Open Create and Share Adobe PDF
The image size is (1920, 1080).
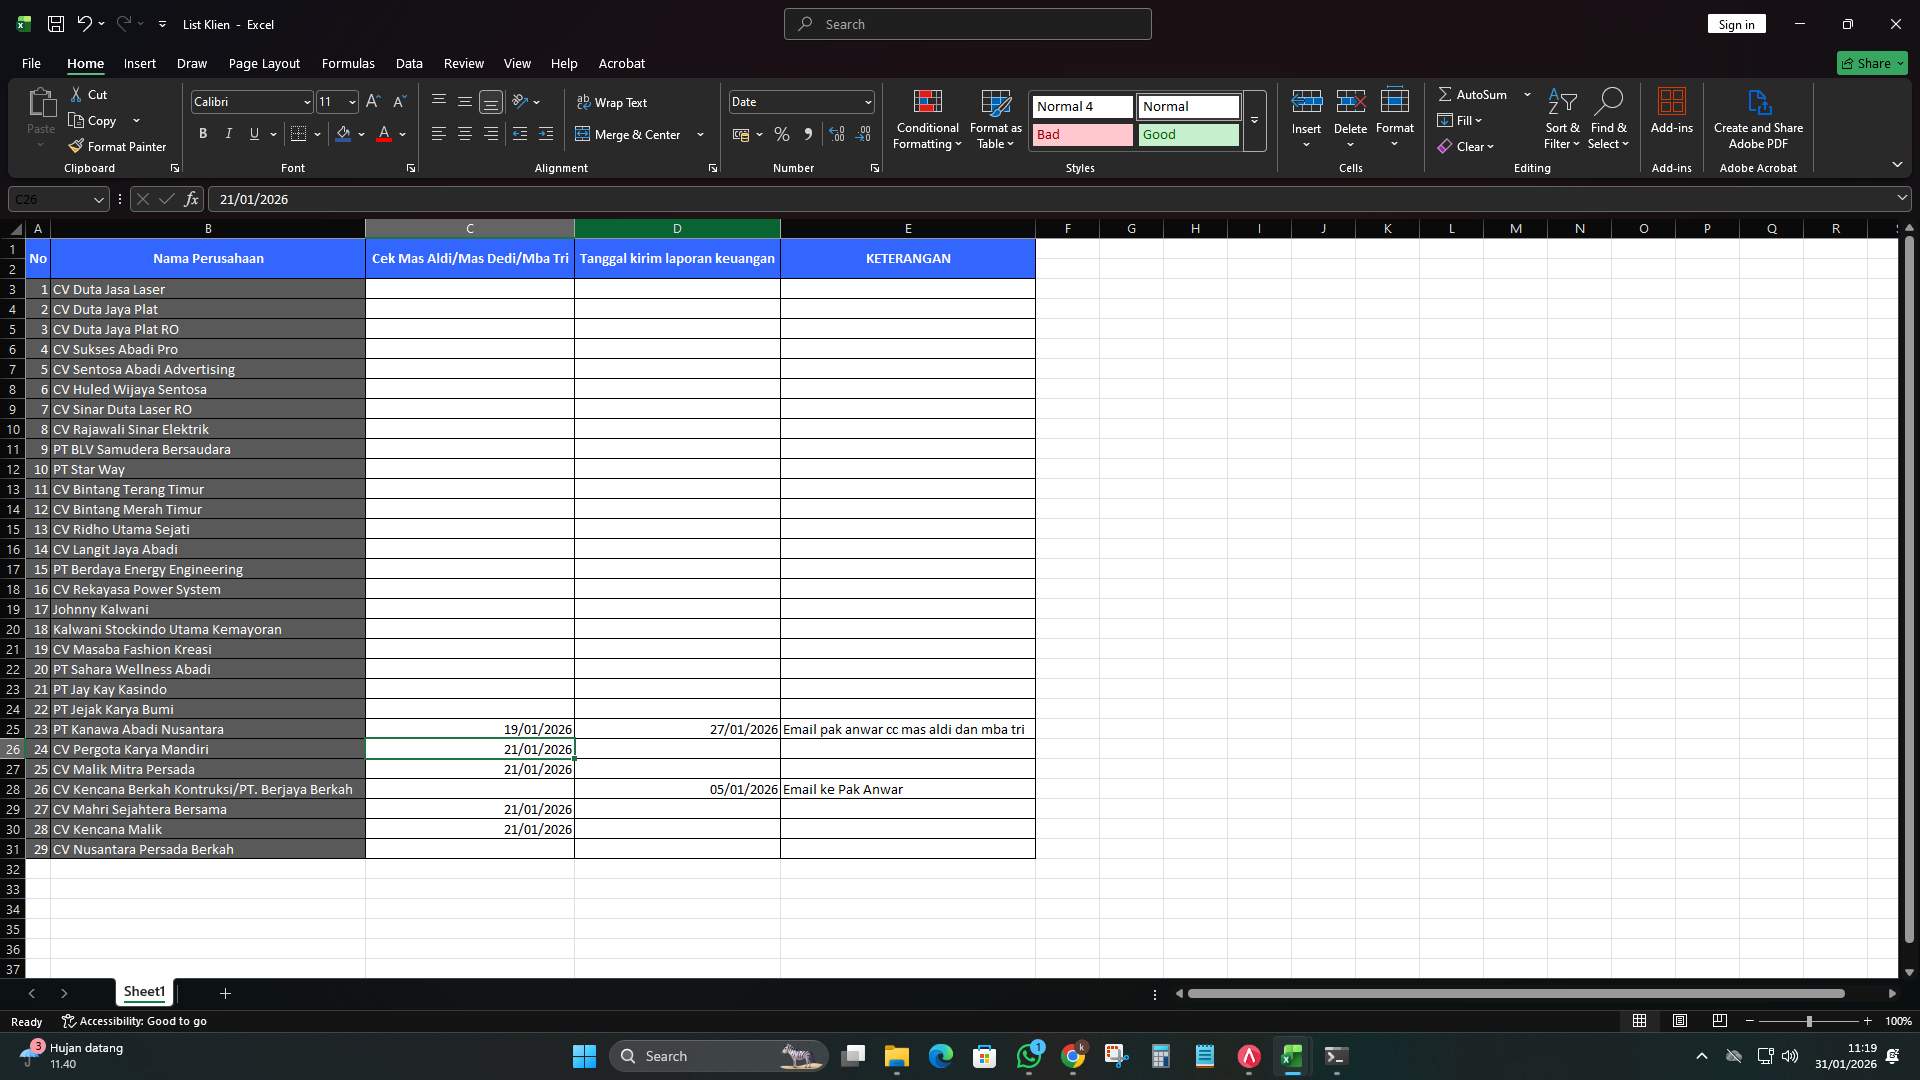point(1758,120)
